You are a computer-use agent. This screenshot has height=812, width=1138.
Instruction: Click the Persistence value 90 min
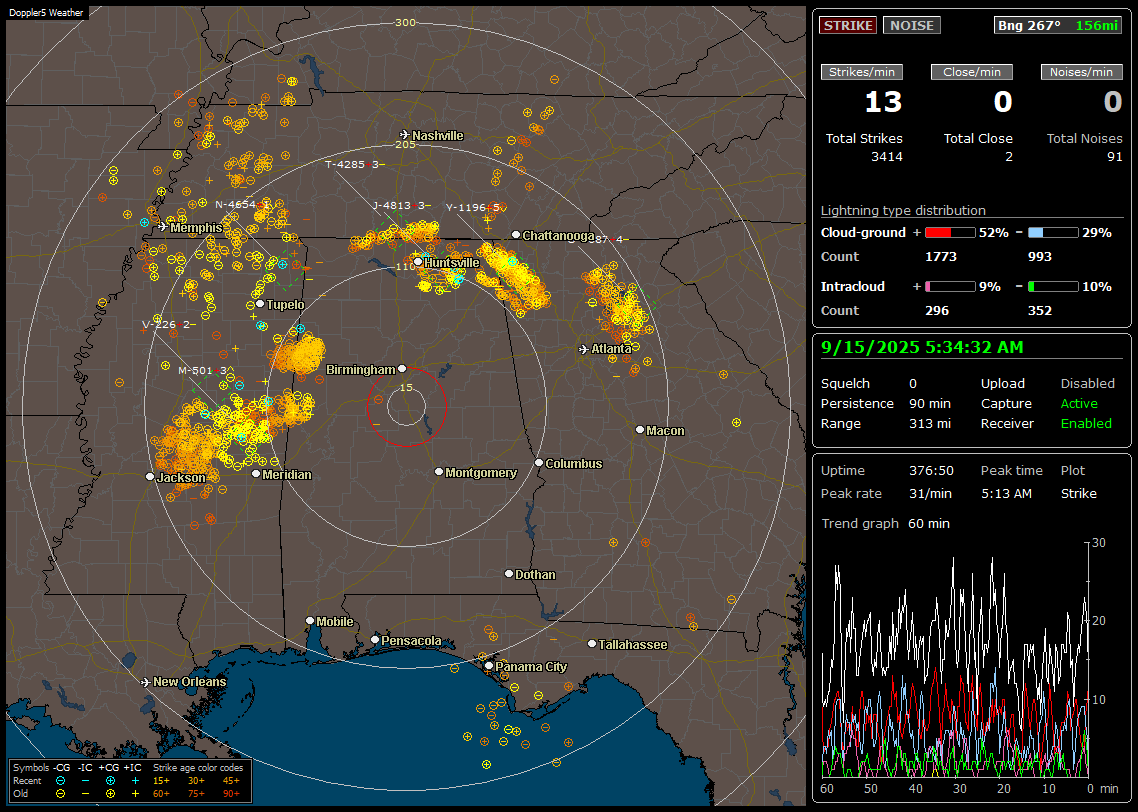tap(930, 403)
